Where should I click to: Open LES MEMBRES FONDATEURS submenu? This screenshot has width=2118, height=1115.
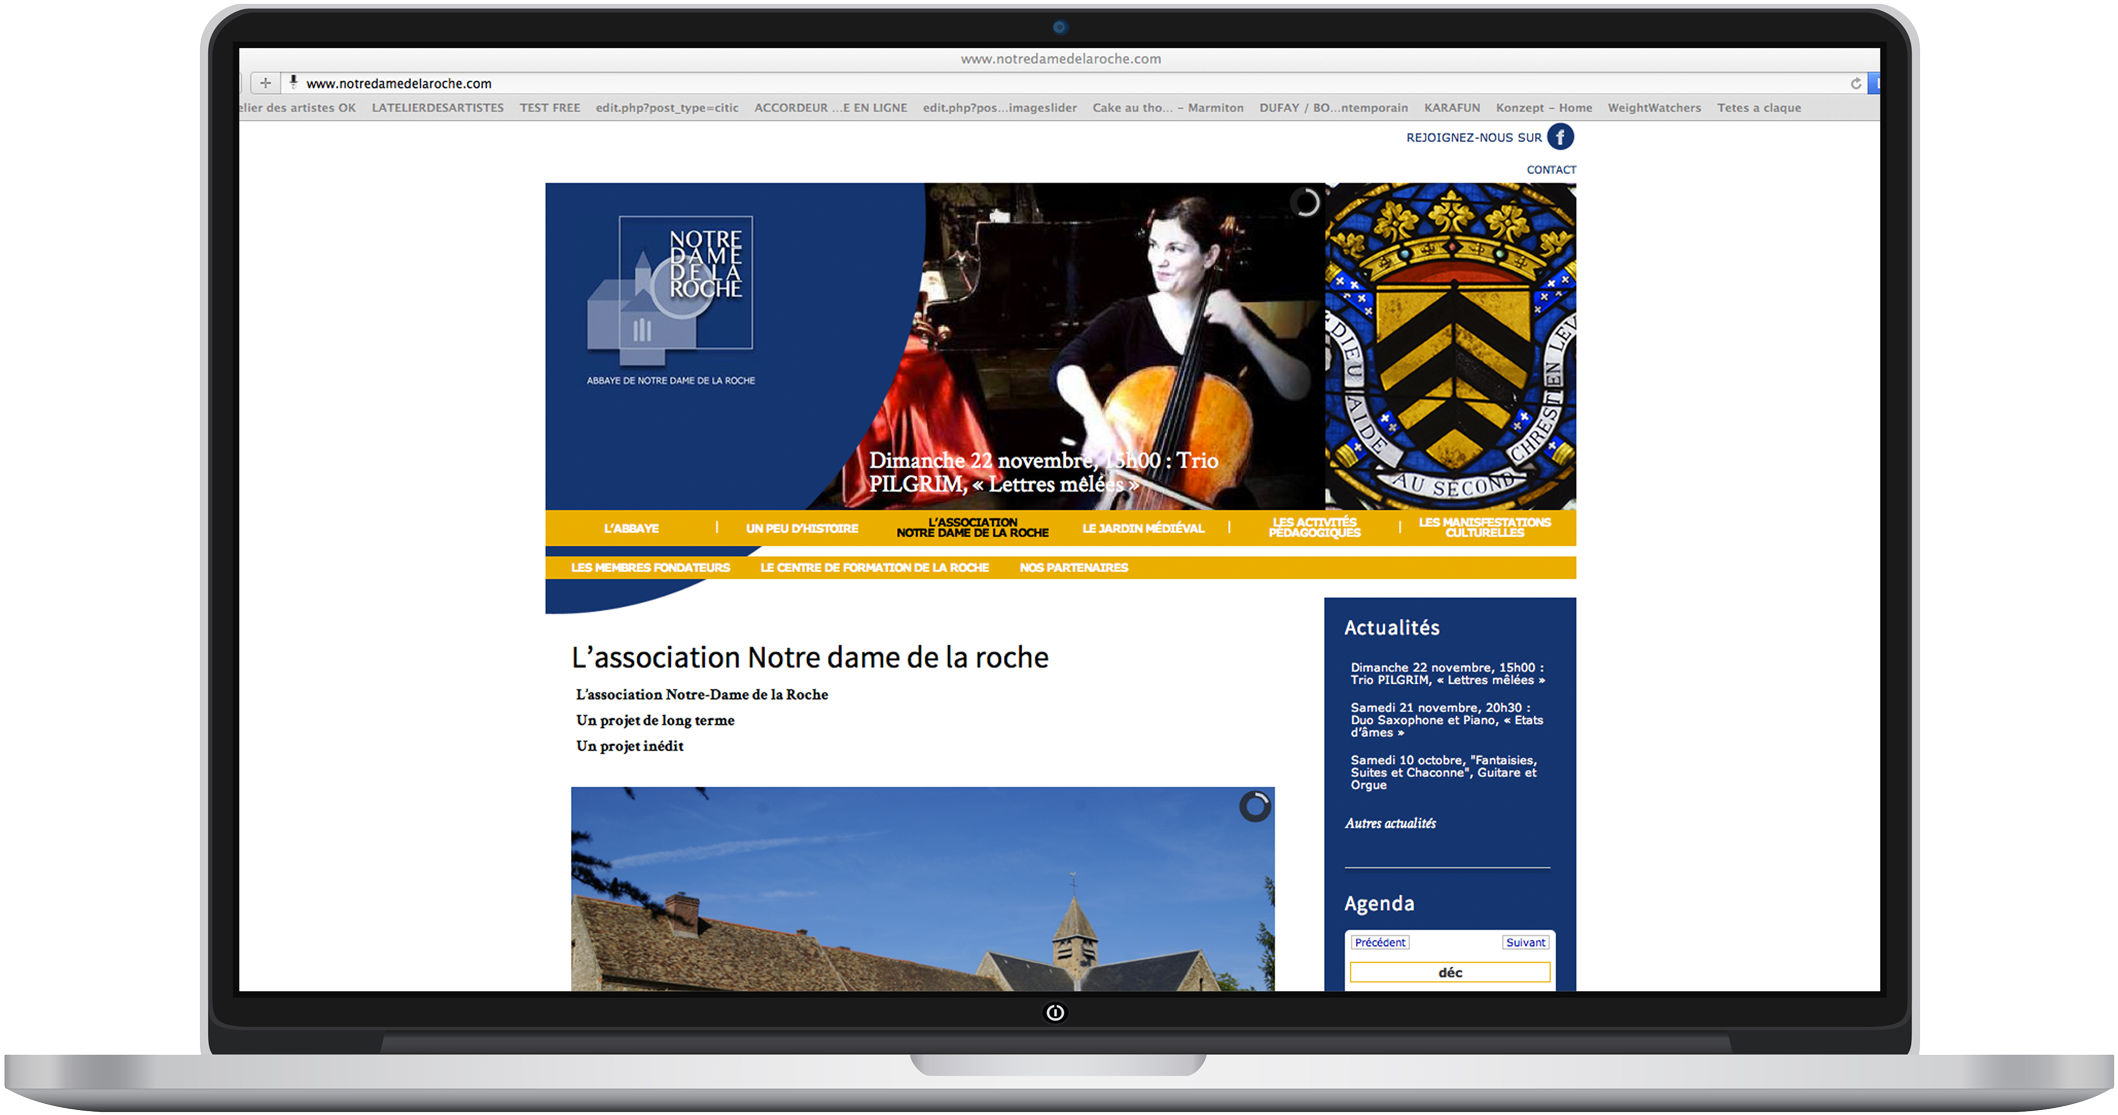tap(650, 568)
